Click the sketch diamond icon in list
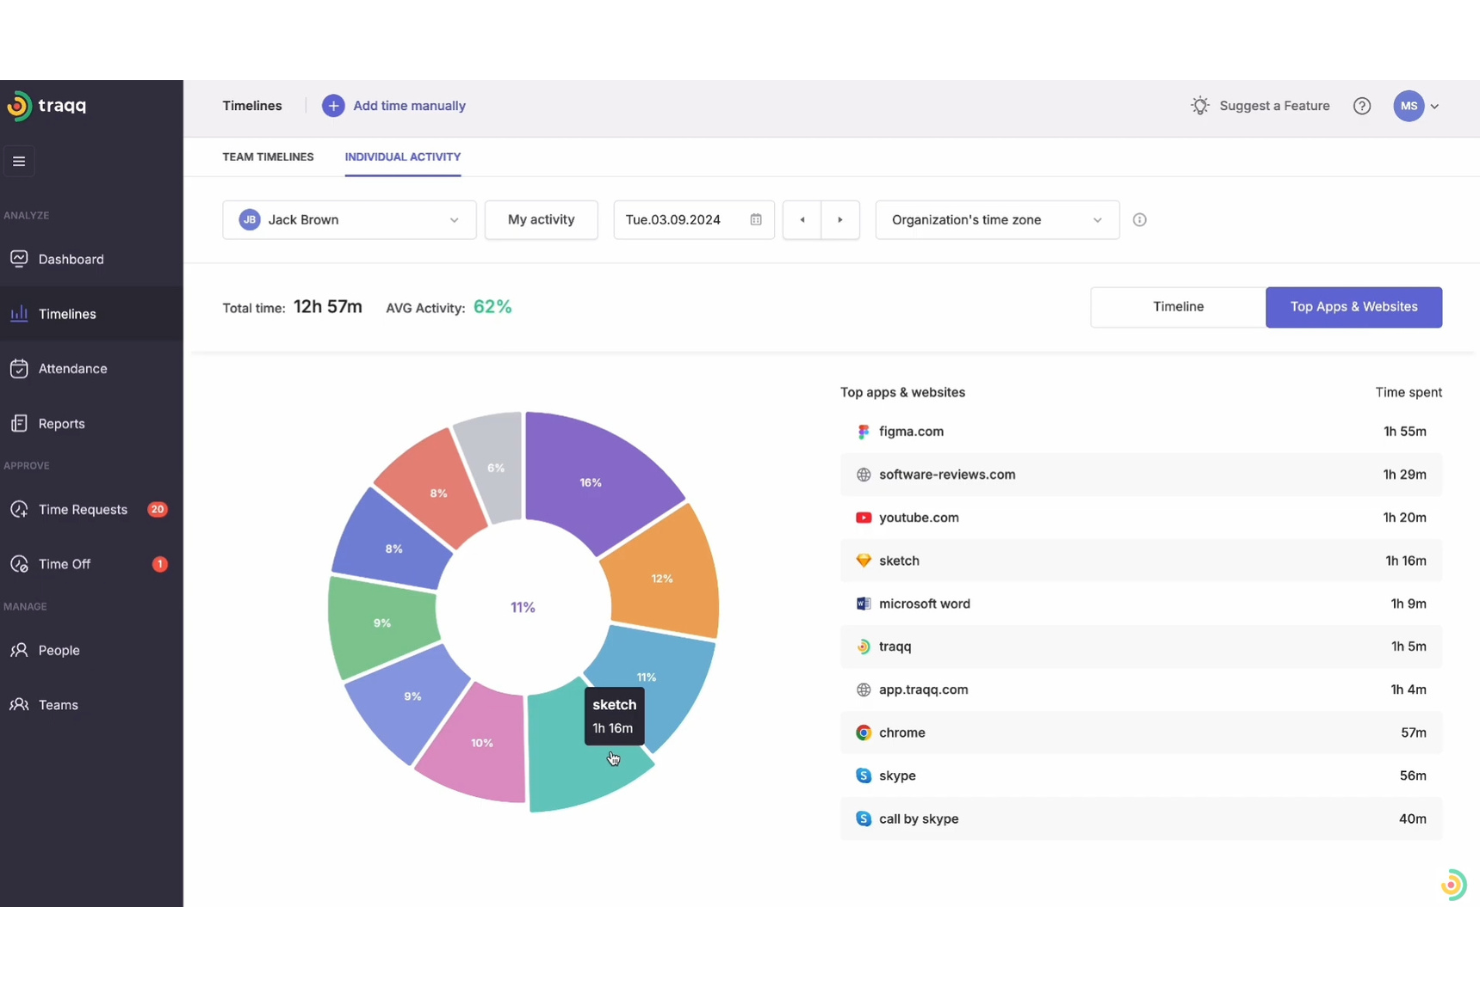The height and width of the screenshot is (987, 1480). click(863, 561)
